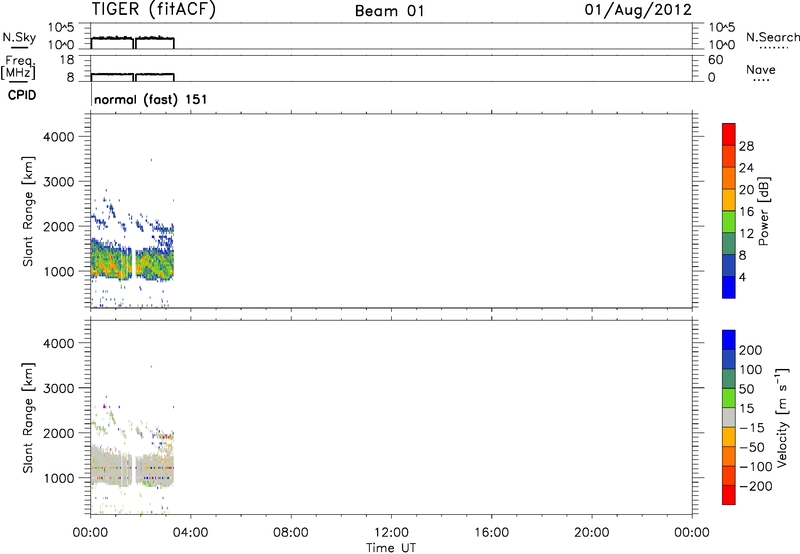Click the 'N.Sky' legend label
Image resolution: width=800 pixels, height=554 pixels.
[x=19, y=37]
